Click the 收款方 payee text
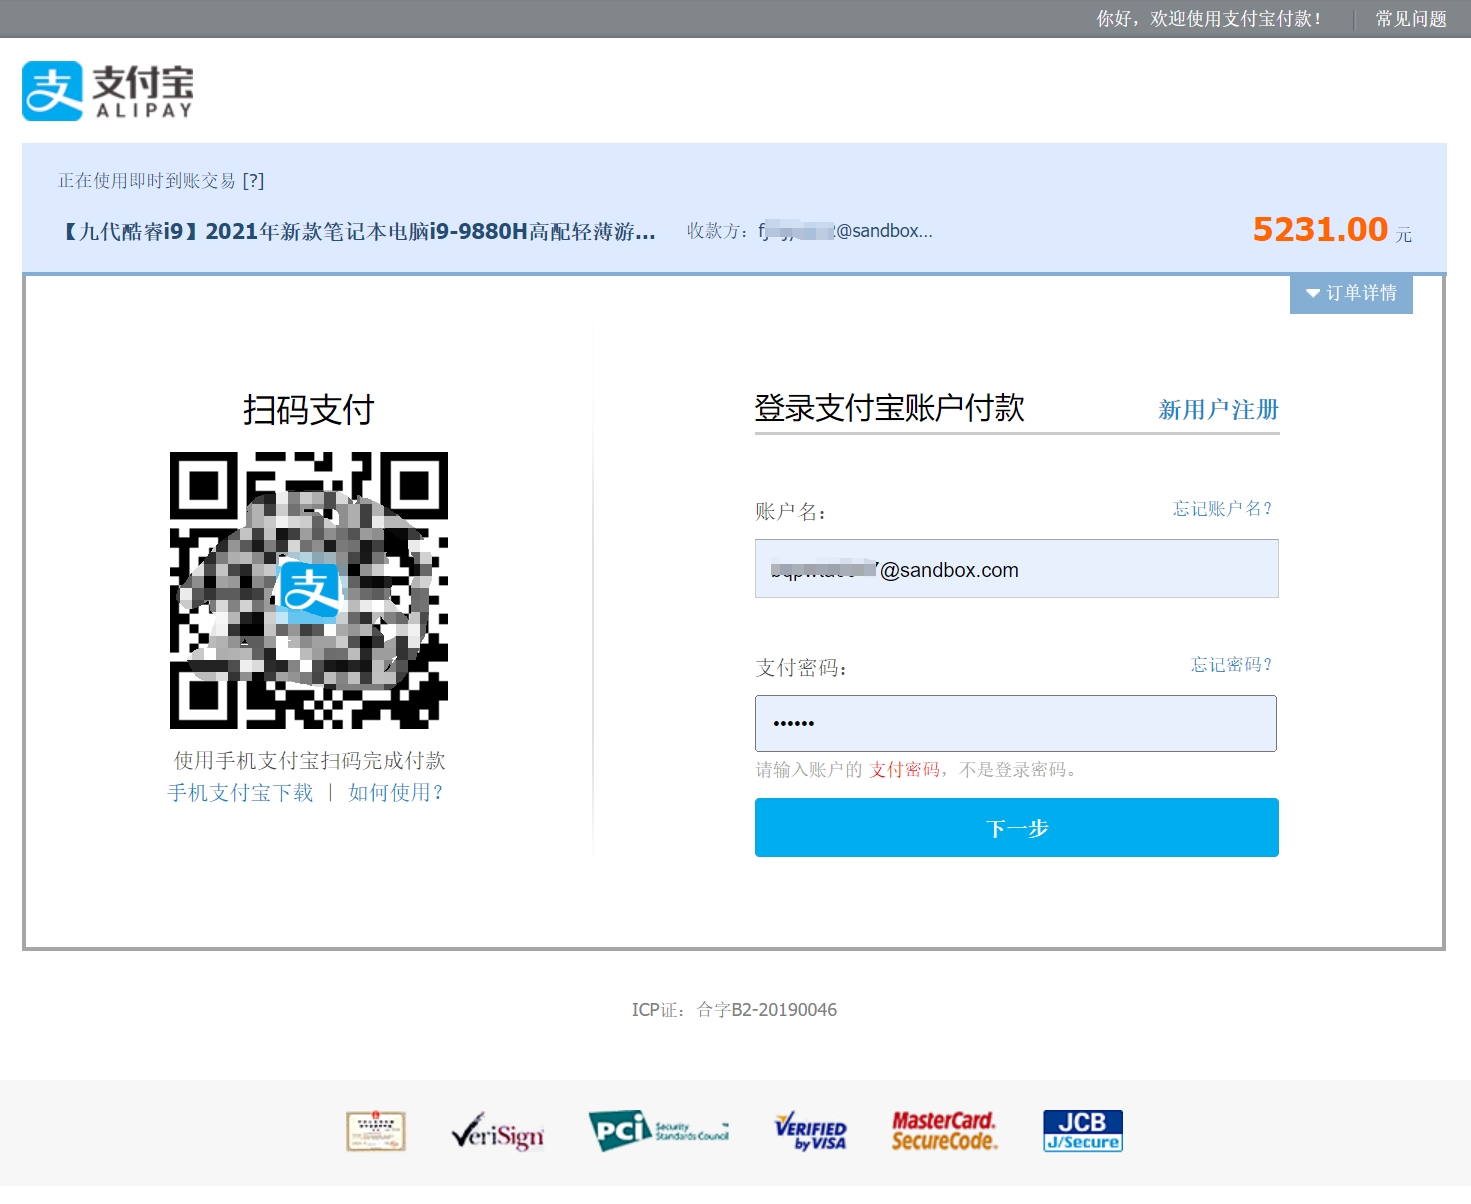 click(x=810, y=231)
